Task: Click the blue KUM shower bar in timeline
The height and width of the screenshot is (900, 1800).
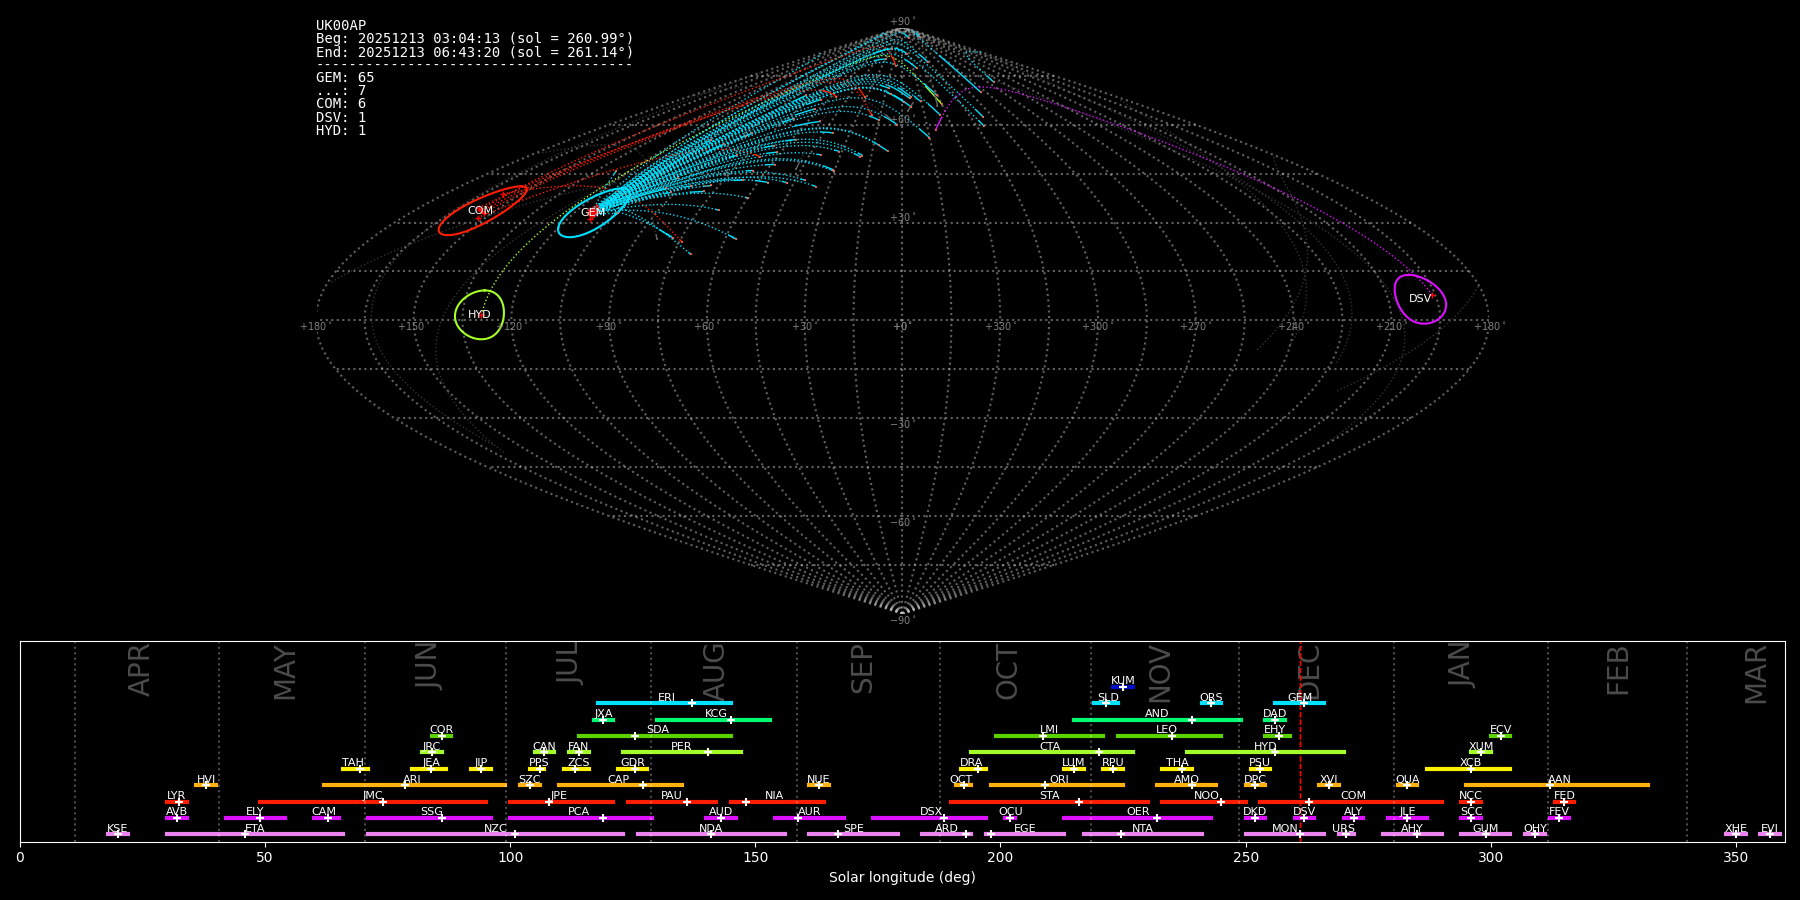Action: tap(1122, 687)
